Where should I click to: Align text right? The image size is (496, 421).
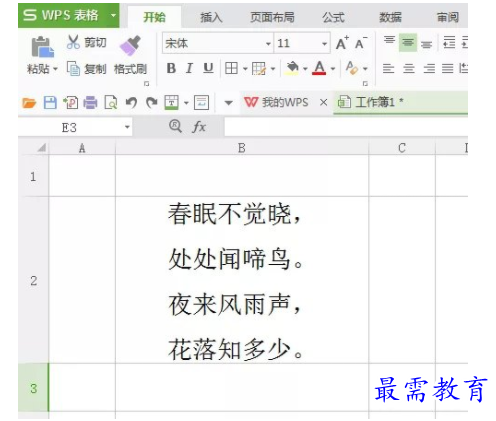[429, 69]
